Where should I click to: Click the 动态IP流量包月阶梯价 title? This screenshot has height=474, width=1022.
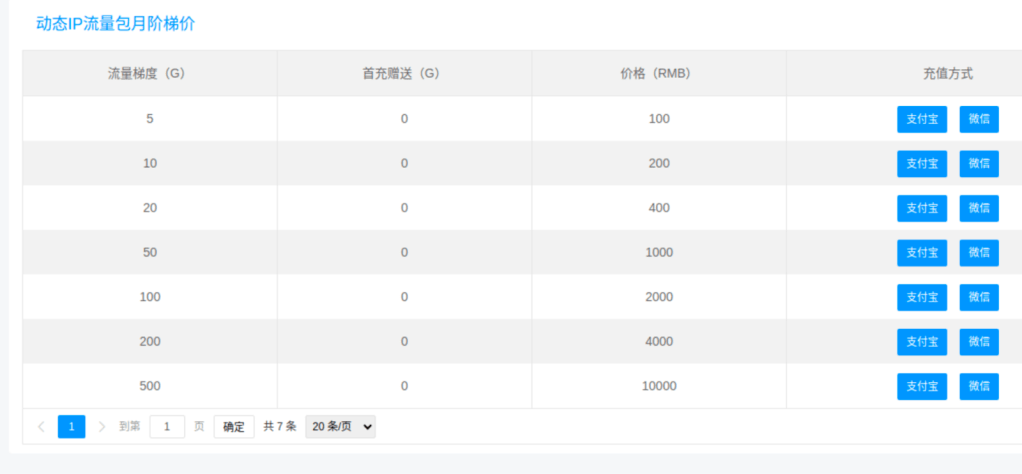click(x=115, y=24)
